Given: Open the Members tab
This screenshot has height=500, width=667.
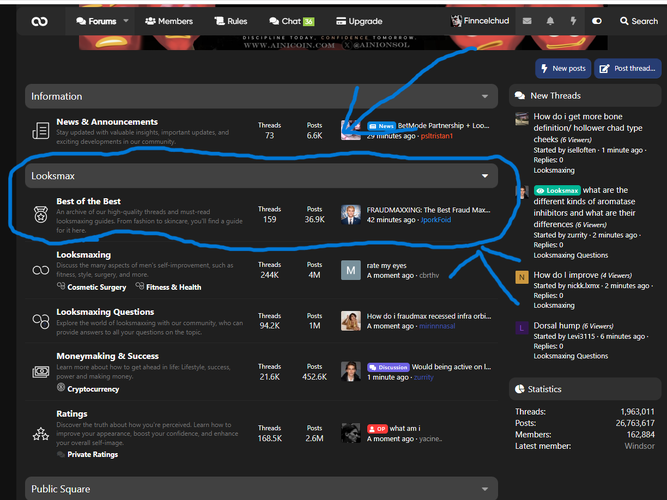Looking at the screenshot, I should click(x=168, y=21).
